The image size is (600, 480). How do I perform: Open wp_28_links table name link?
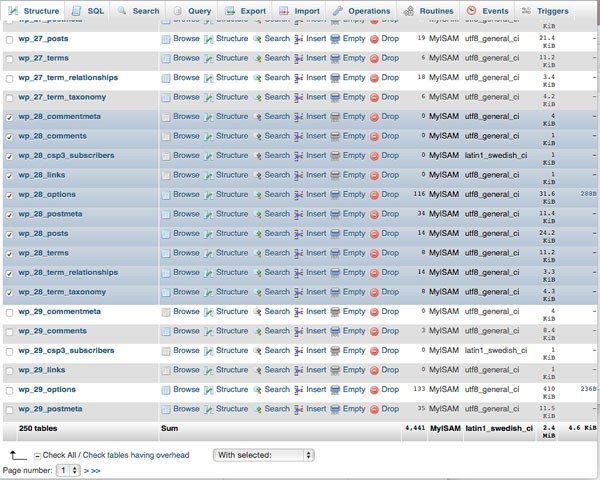[x=42, y=175]
